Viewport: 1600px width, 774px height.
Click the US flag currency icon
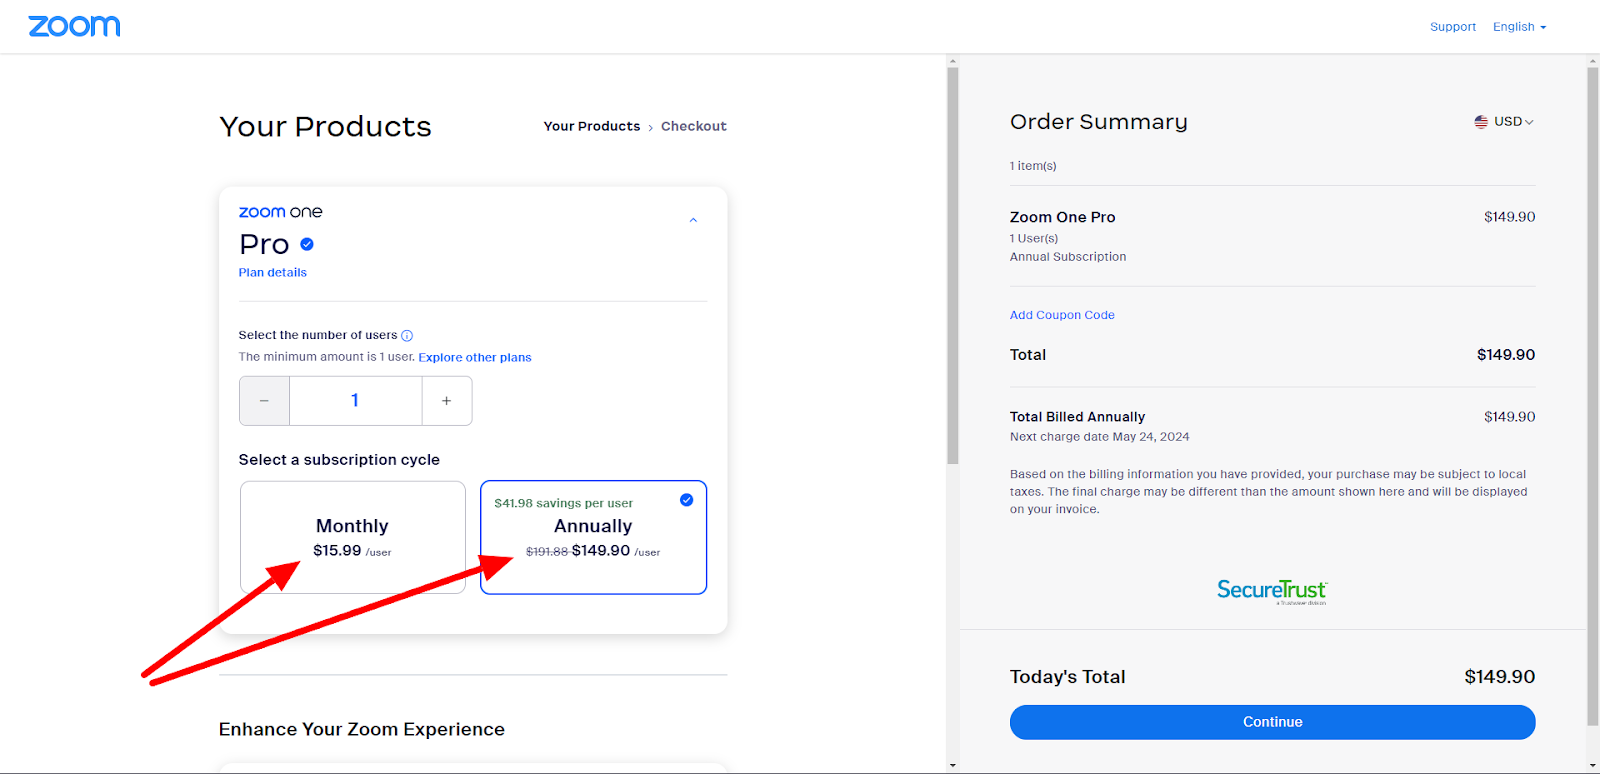click(1481, 122)
